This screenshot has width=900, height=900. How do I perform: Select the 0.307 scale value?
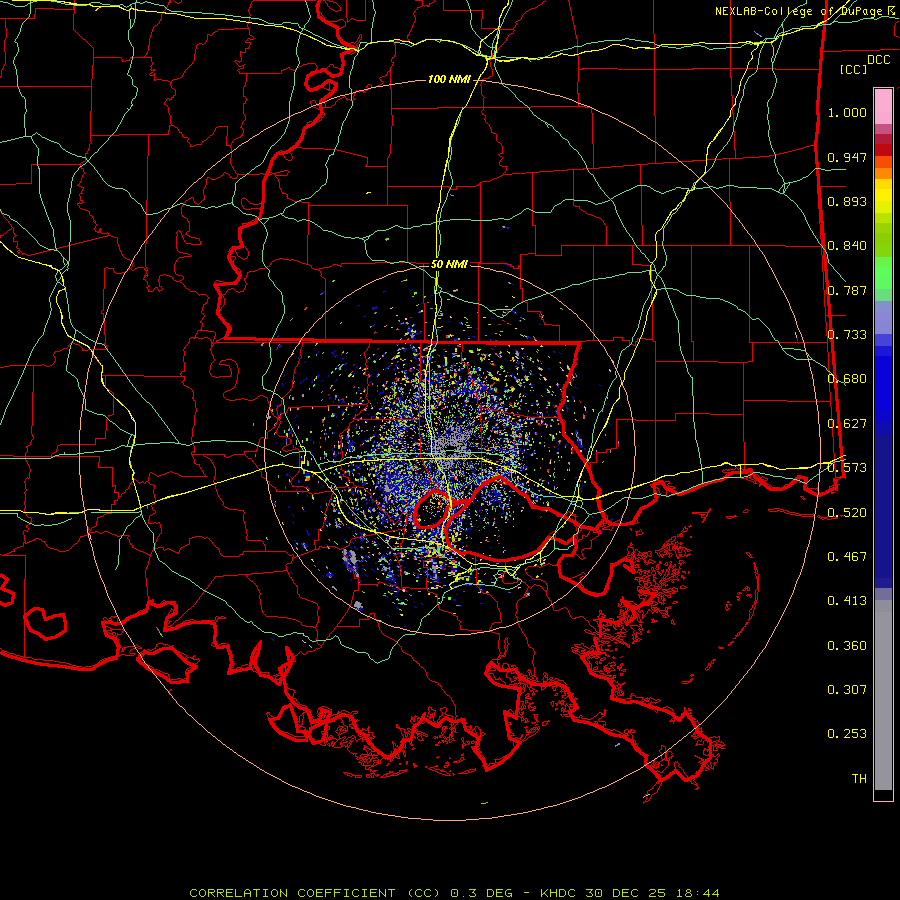click(x=847, y=690)
